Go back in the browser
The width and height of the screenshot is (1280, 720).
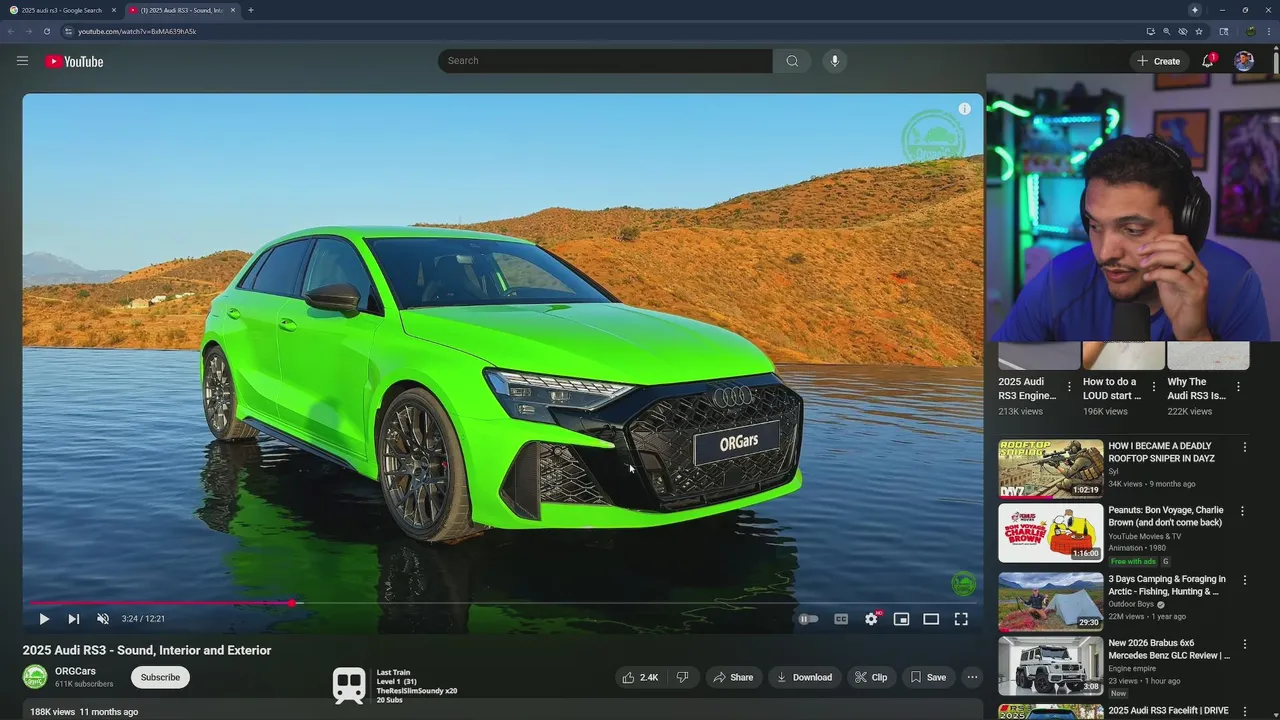click(11, 31)
